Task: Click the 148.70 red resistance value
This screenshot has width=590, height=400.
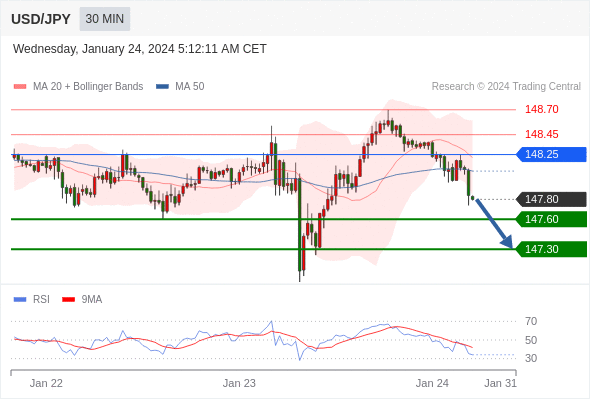Action: coord(541,110)
